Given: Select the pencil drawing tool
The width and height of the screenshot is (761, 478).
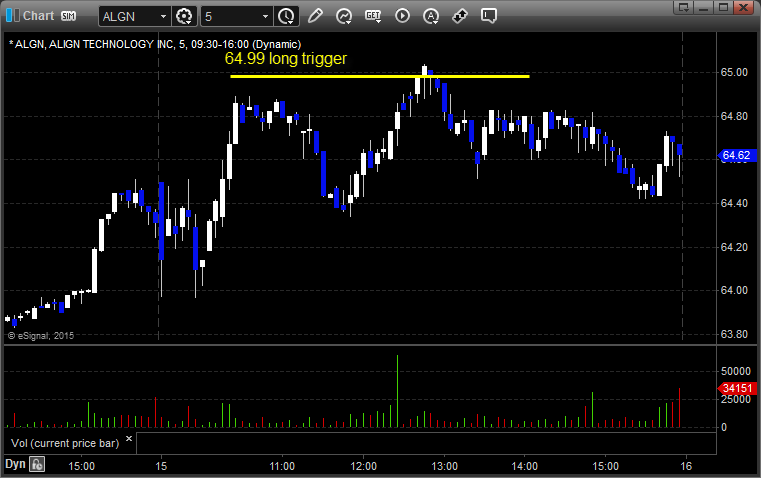Looking at the screenshot, I should (315, 16).
